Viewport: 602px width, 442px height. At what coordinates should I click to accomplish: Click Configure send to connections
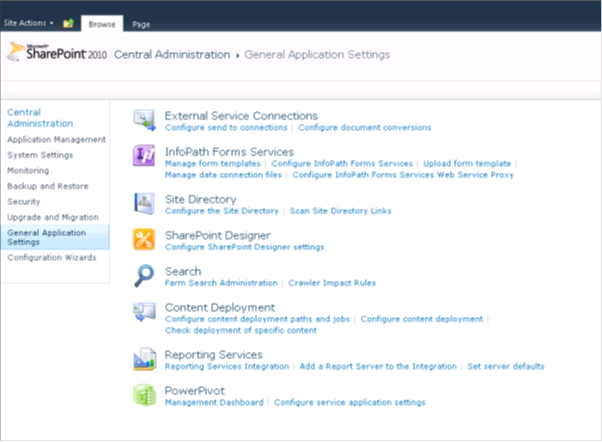pyautogui.click(x=226, y=127)
